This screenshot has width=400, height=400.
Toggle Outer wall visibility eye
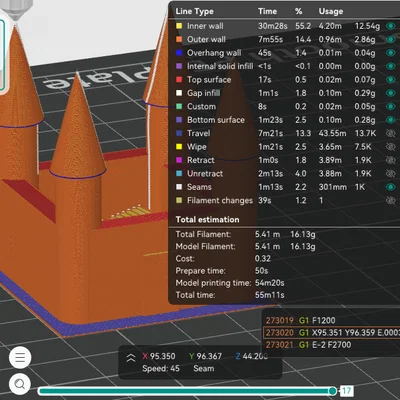tap(390, 39)
